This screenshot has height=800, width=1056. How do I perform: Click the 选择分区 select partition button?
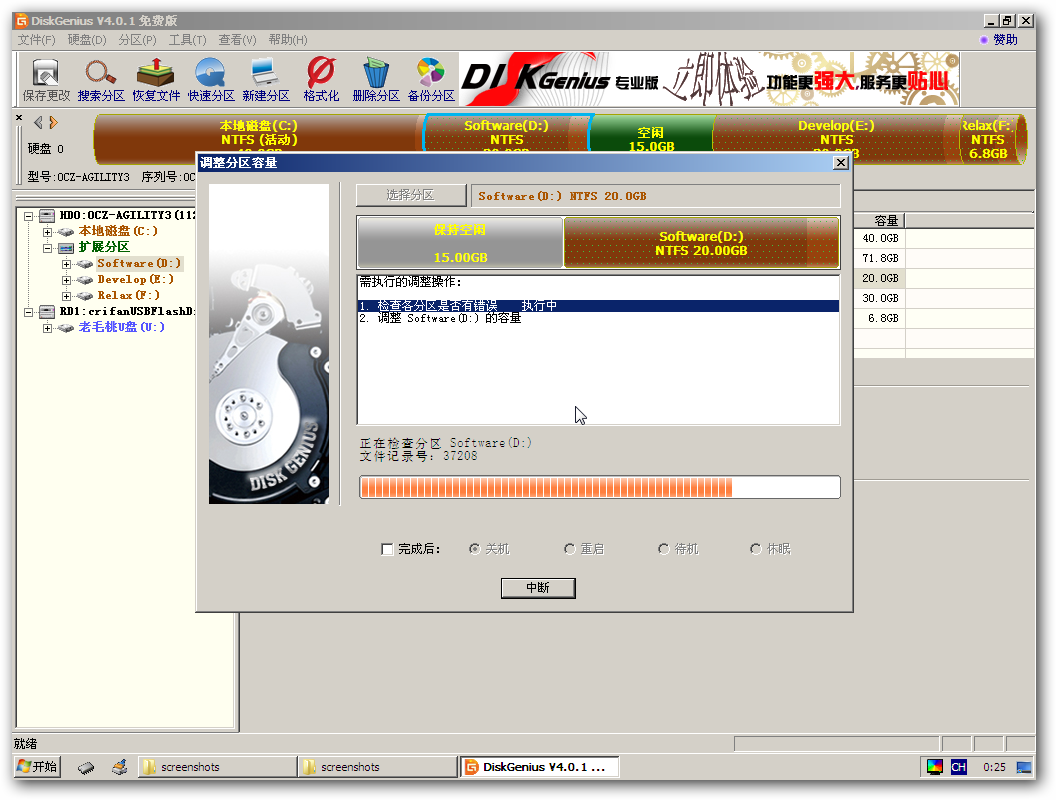coord(411,195)
